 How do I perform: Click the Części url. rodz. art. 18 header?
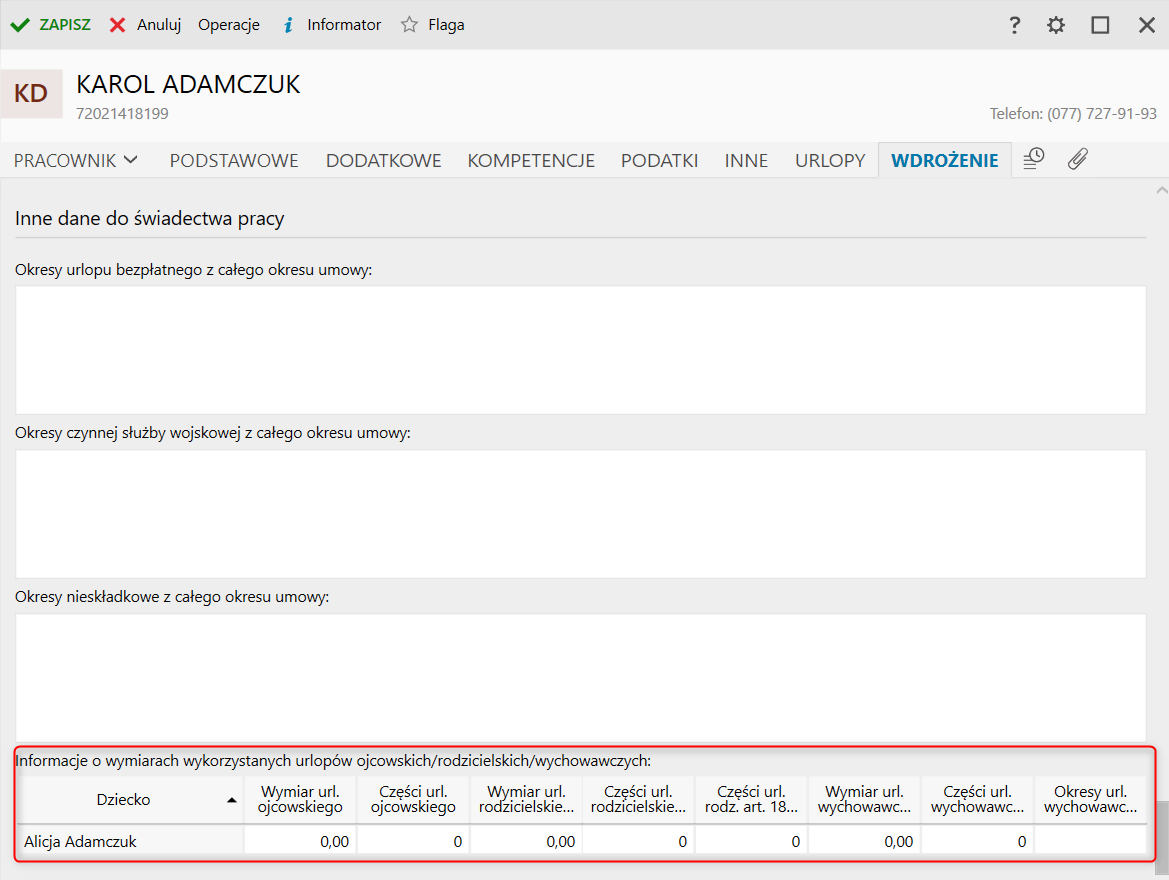[x=751, y=799]
